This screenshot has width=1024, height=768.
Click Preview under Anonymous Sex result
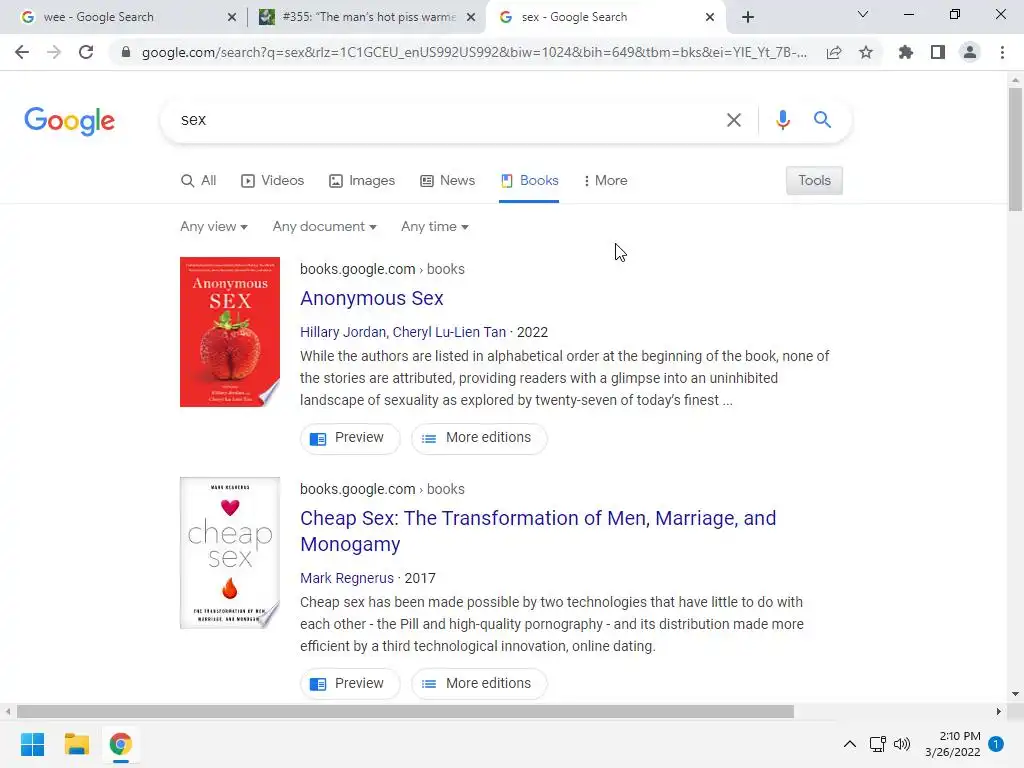[x=350, y=438]
